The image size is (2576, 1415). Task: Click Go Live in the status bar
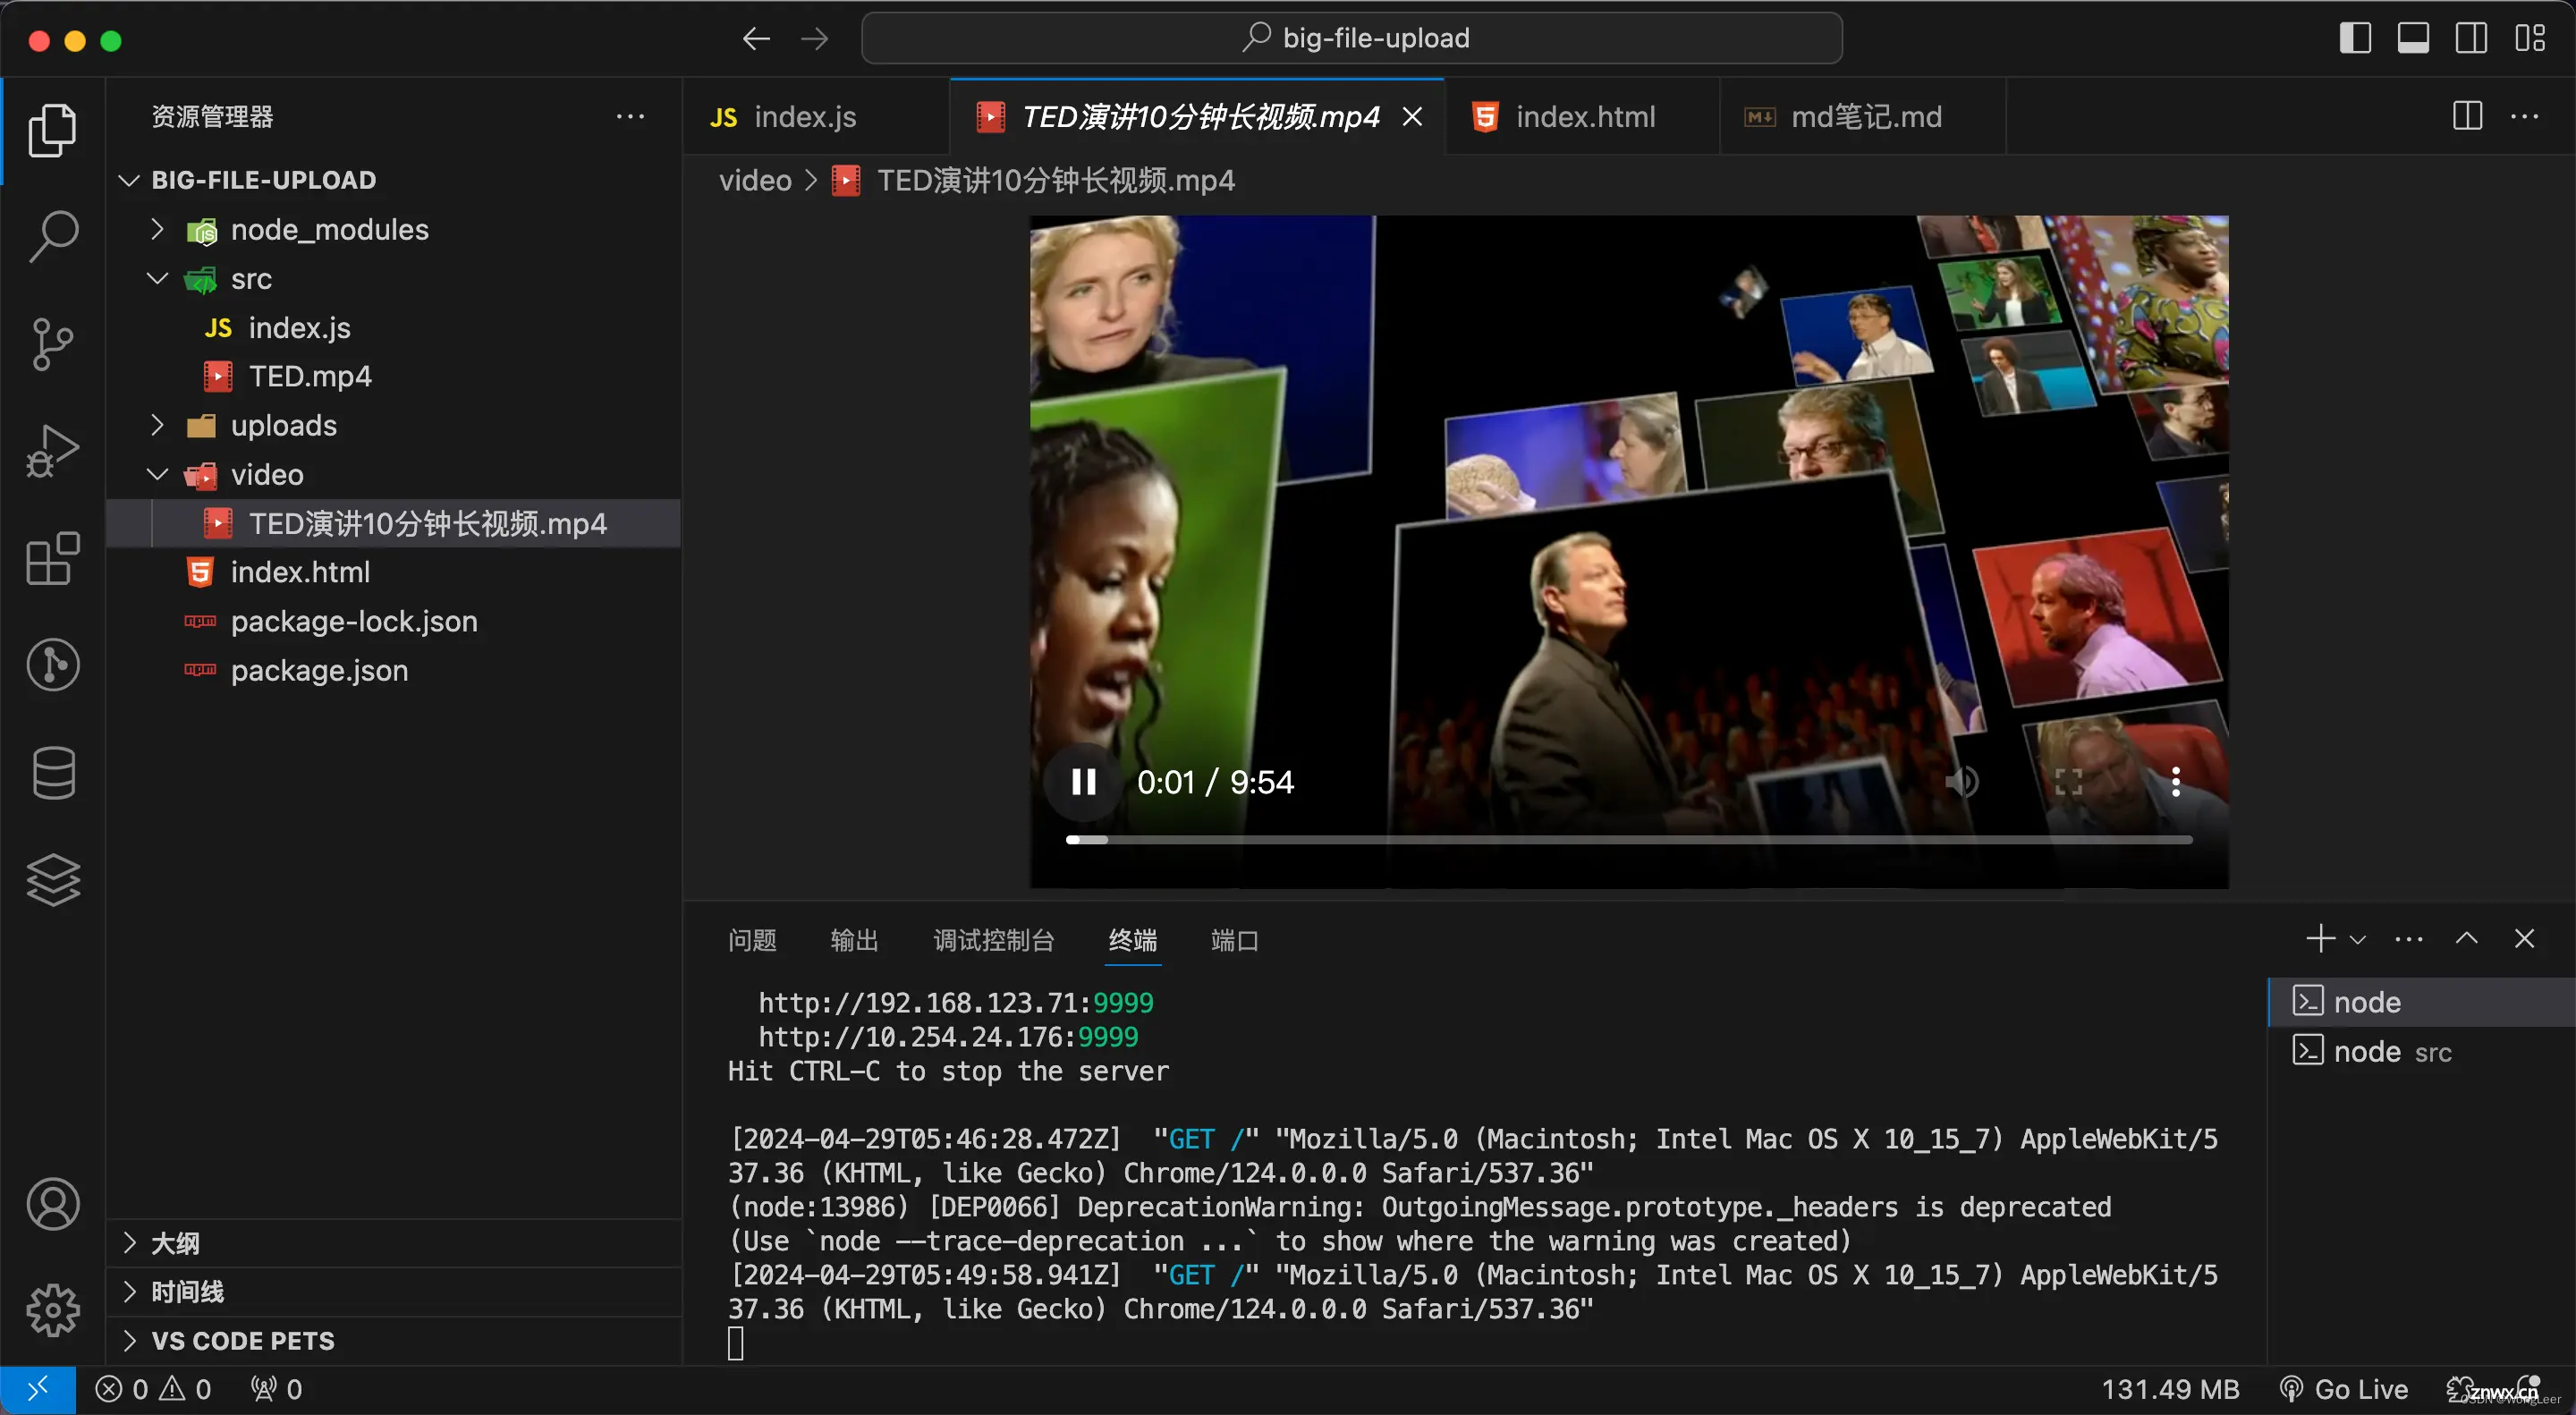click(2343, 1389)
